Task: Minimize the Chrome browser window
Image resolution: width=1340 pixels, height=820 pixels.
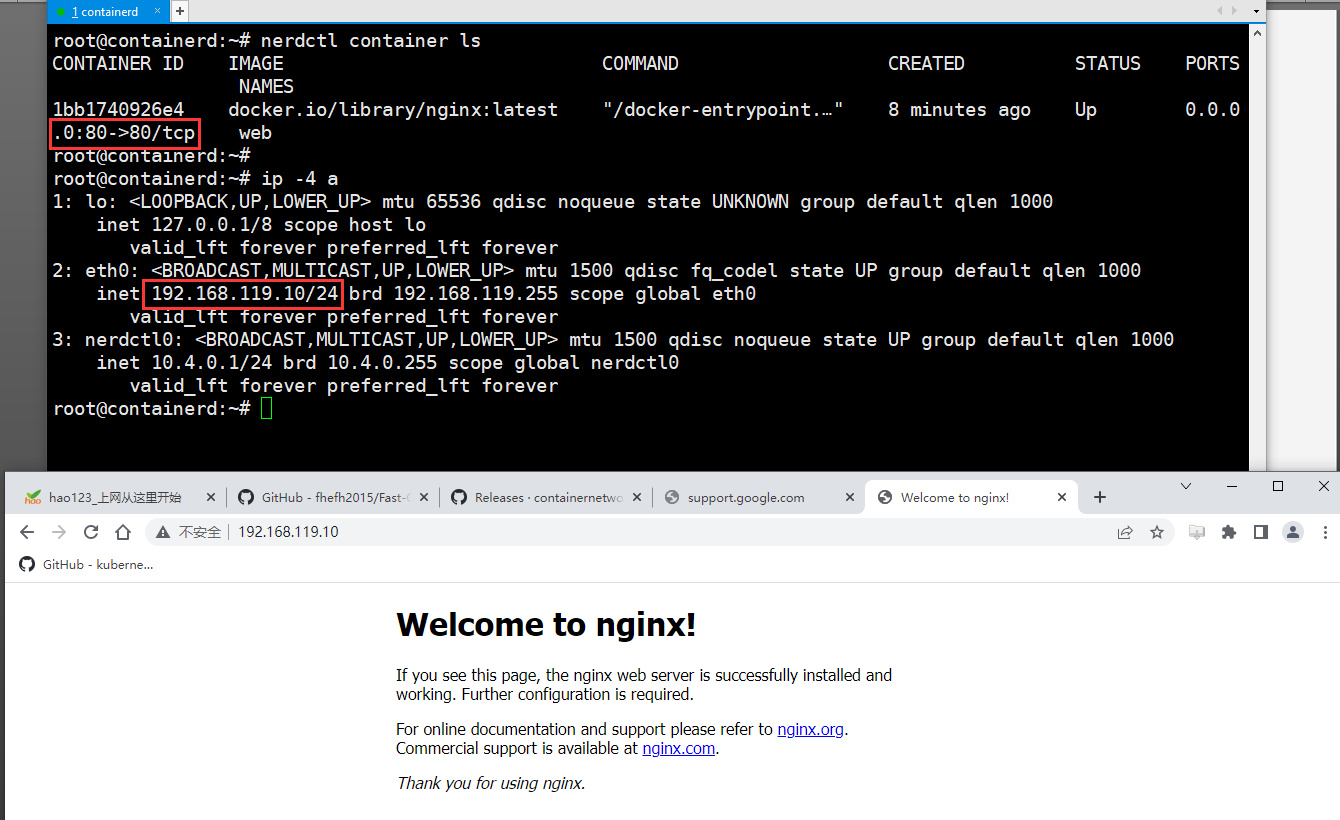Action: point(1232,486)
